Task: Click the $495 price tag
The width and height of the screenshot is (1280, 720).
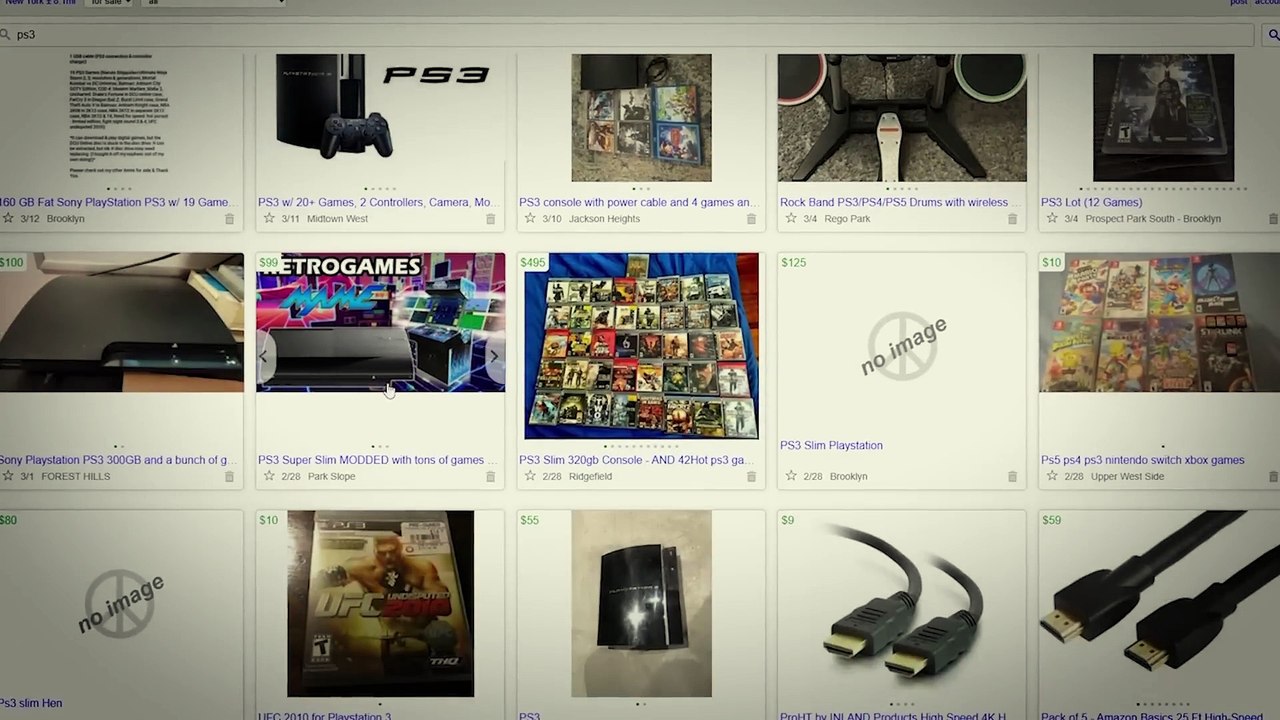Action: click(533, 263)
